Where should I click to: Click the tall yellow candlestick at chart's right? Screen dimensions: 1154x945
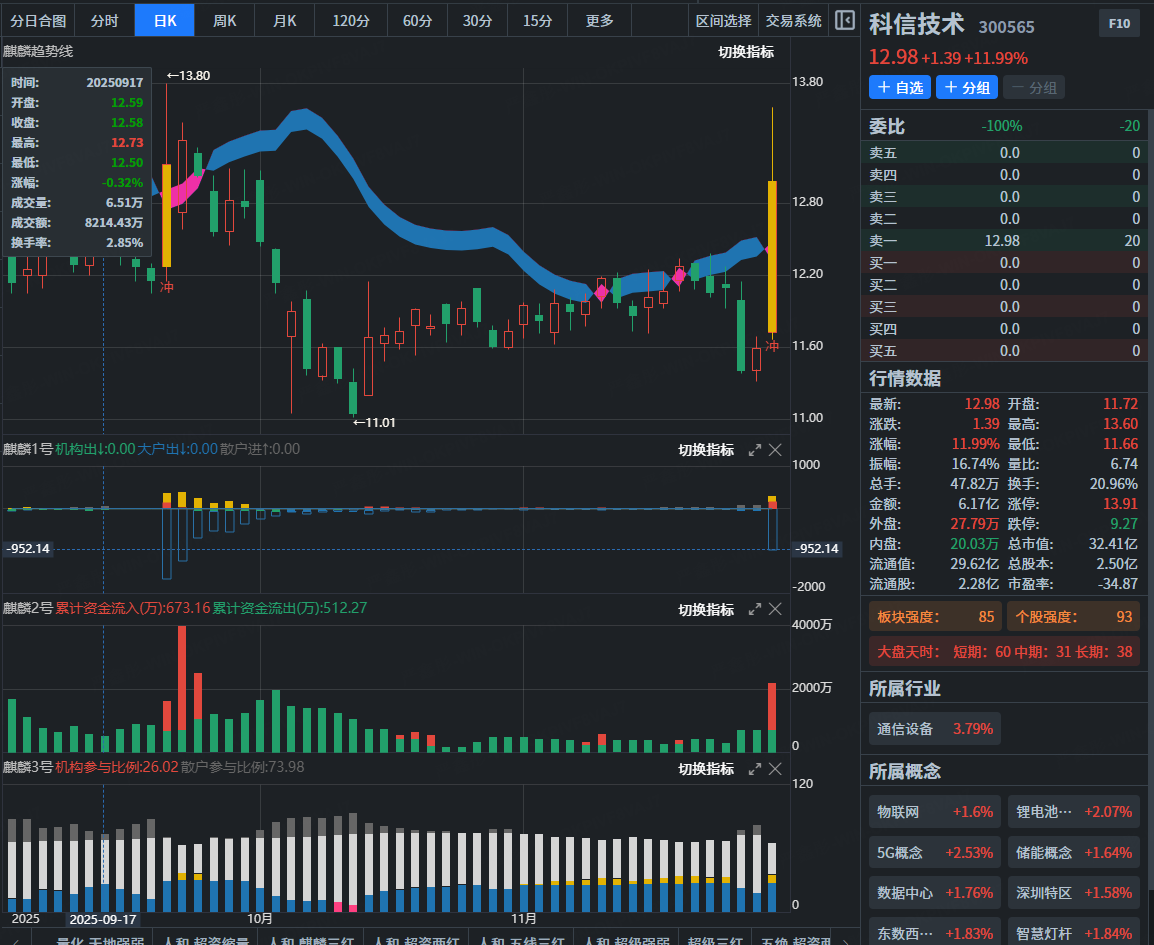(772, 256)
